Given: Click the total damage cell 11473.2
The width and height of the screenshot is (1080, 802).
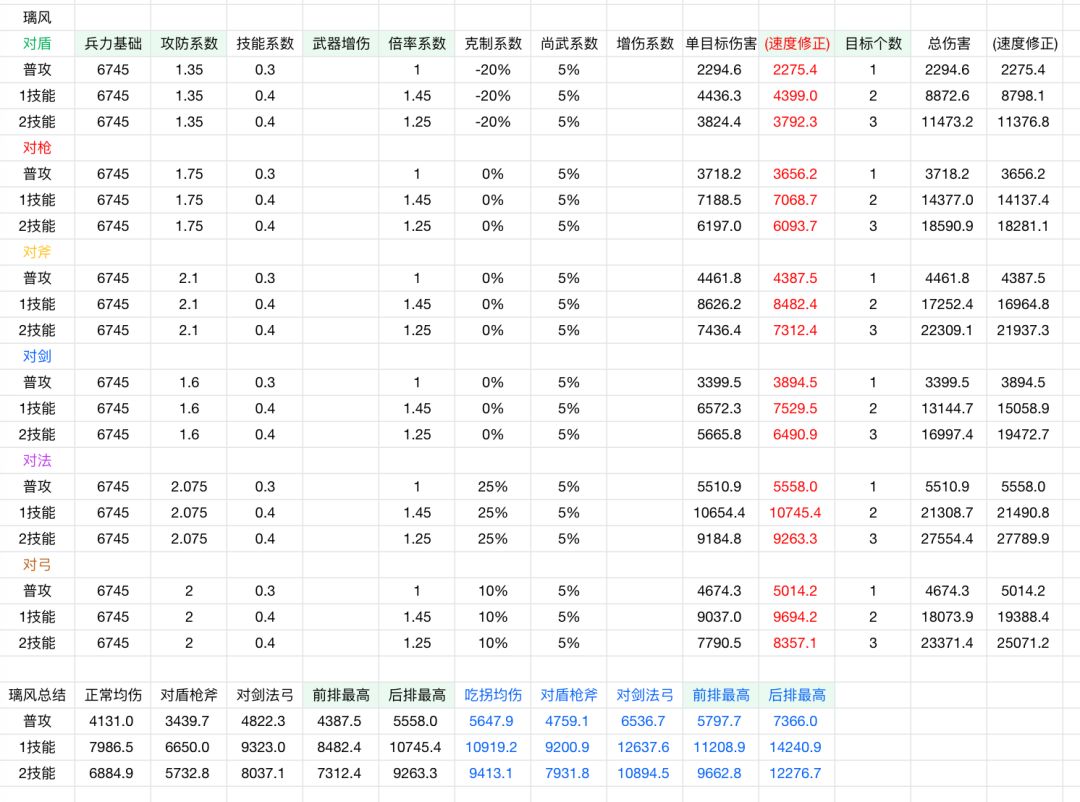Looking at the screenshot, I should coord(947,122).
